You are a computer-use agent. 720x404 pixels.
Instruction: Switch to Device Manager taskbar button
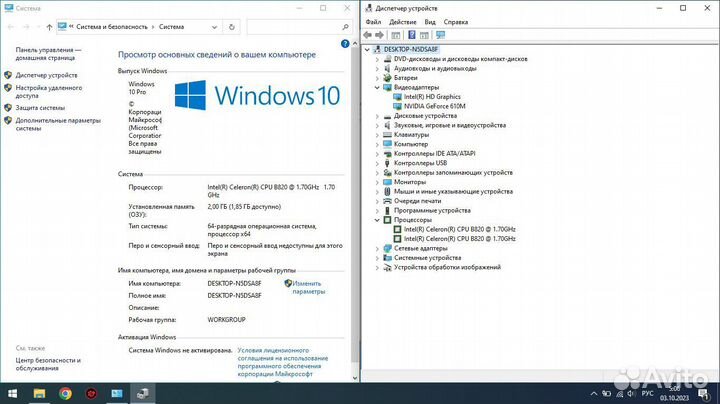[143, 393]
